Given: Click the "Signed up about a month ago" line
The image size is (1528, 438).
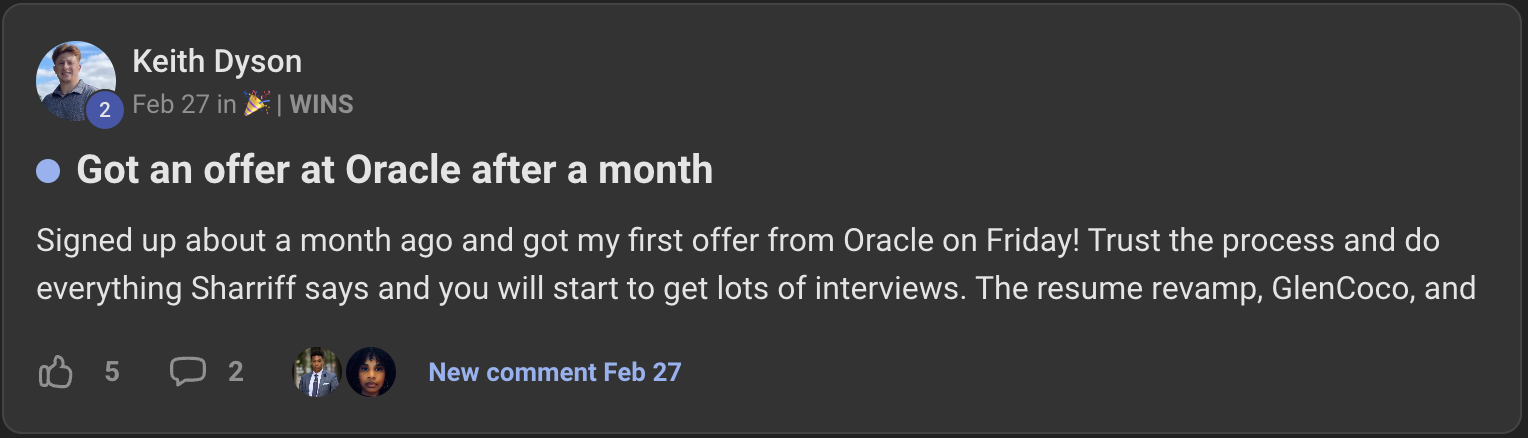Looking at the screenshot, I should coord(736,241).
